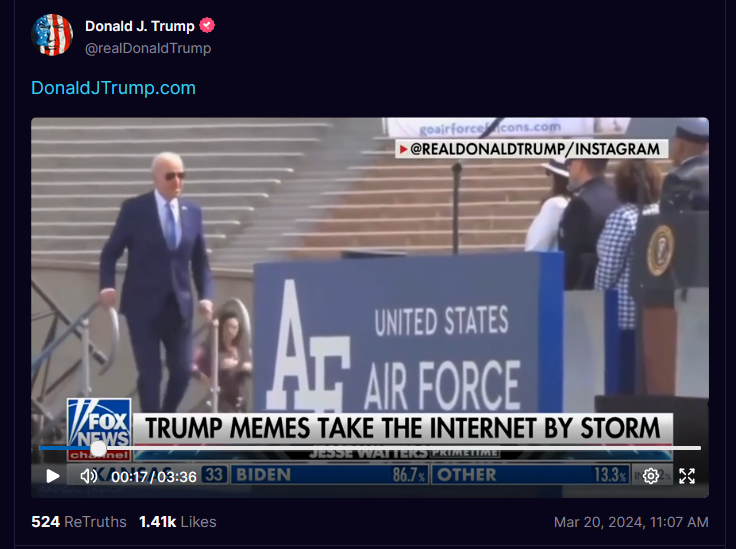Viewport: 736px width, 549px height.
Task: Click the Trump Memes headline banner in video
Action: click(402, 428)
